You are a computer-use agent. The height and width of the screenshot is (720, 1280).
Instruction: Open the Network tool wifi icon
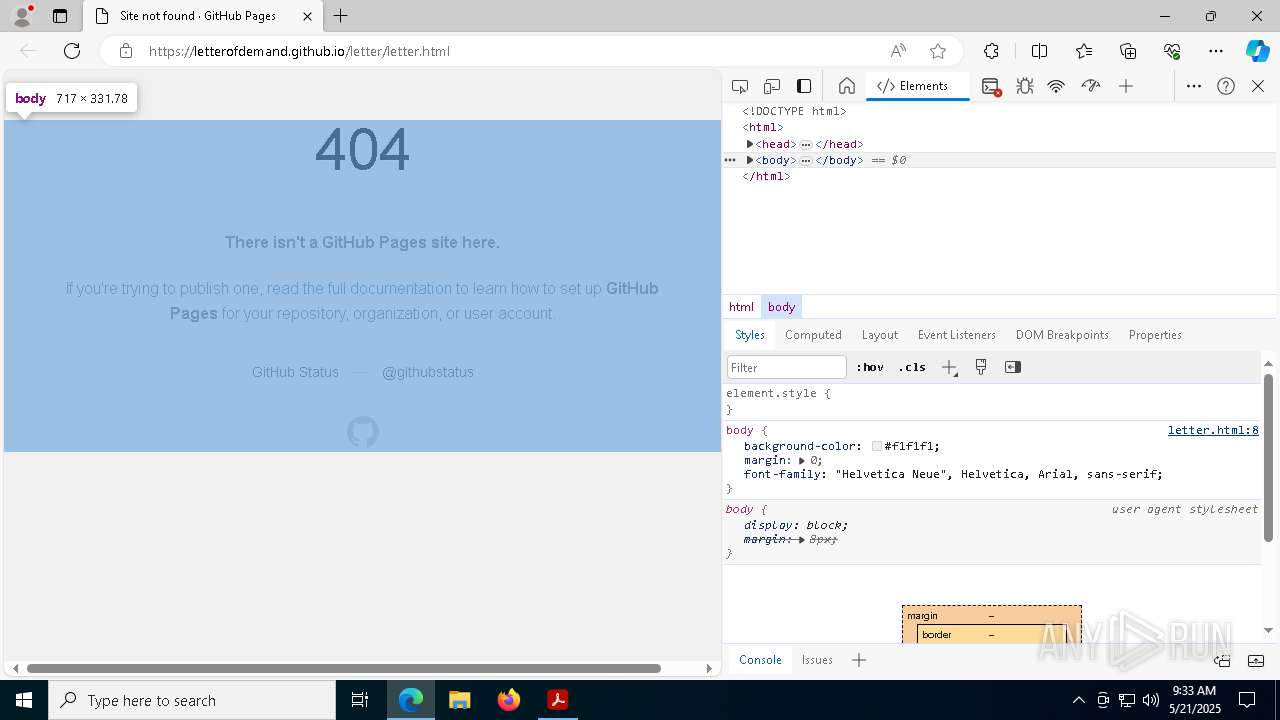[x=1056, y=86]
